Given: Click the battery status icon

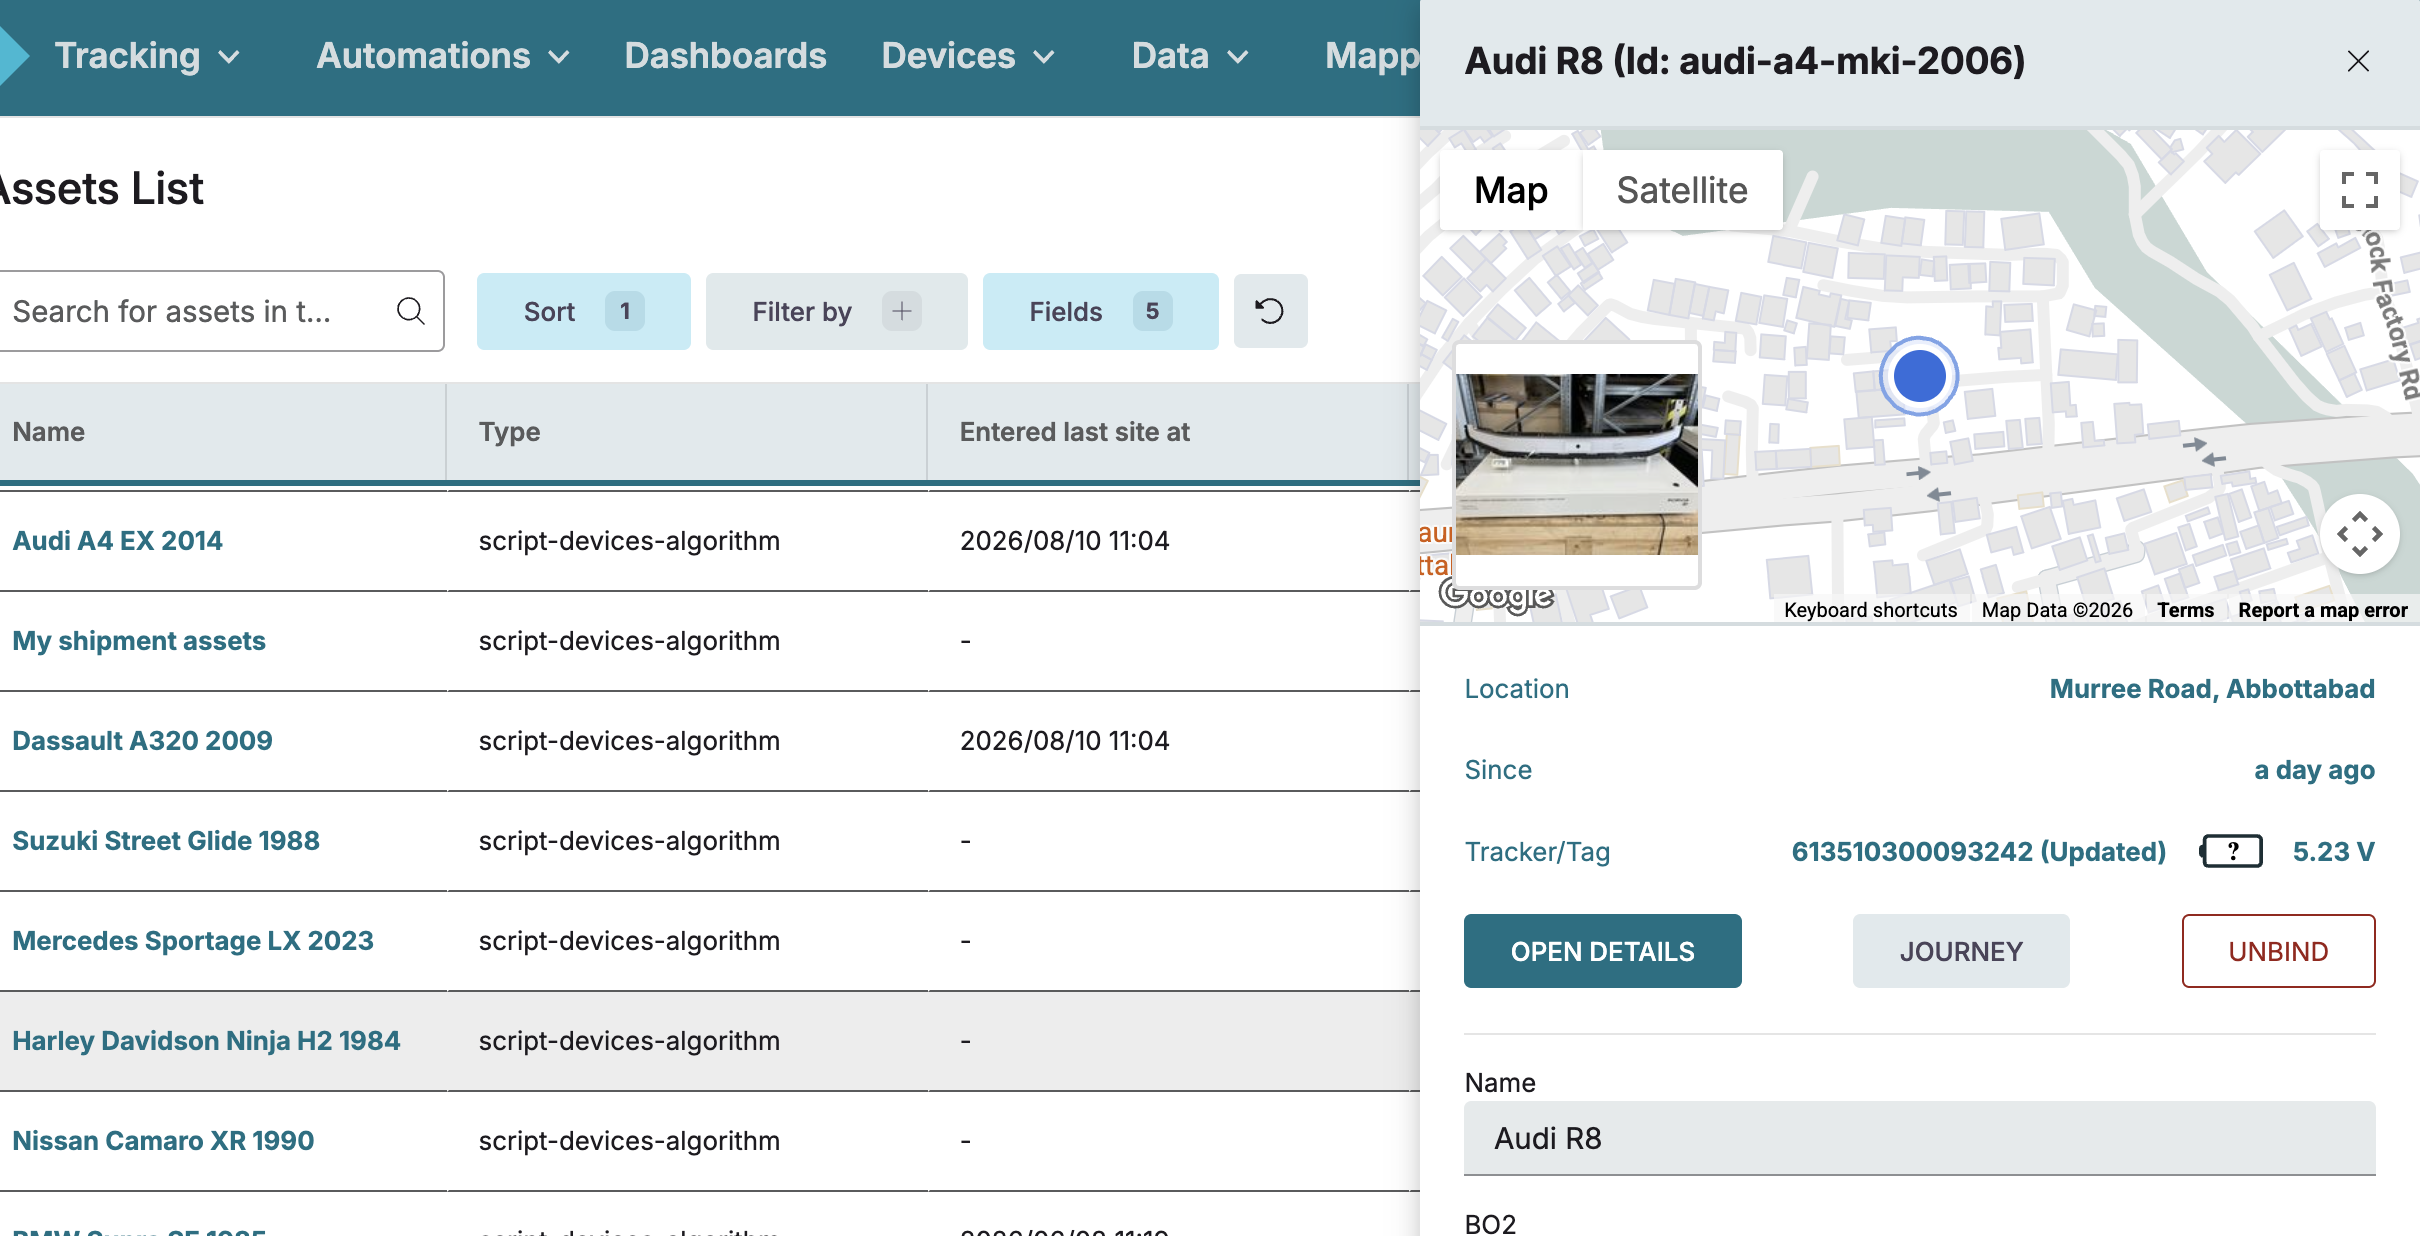Looking at the screenshot, I should tap(2231, 852).
